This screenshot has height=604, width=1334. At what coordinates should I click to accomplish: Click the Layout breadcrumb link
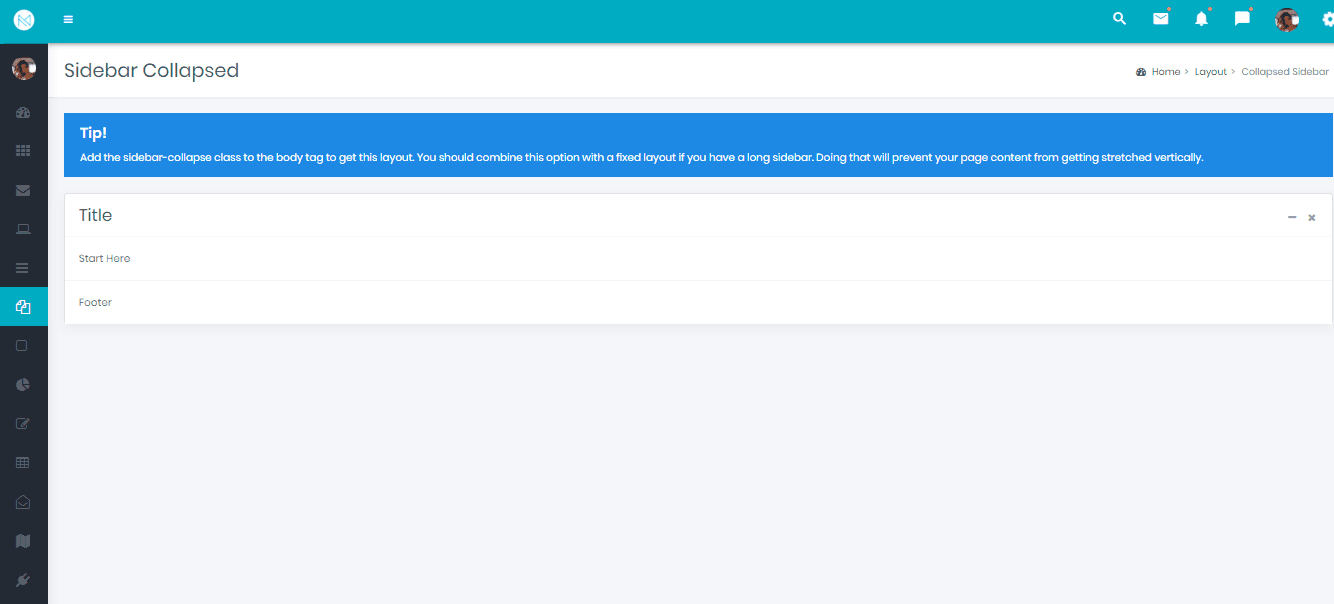(1211, 72)
